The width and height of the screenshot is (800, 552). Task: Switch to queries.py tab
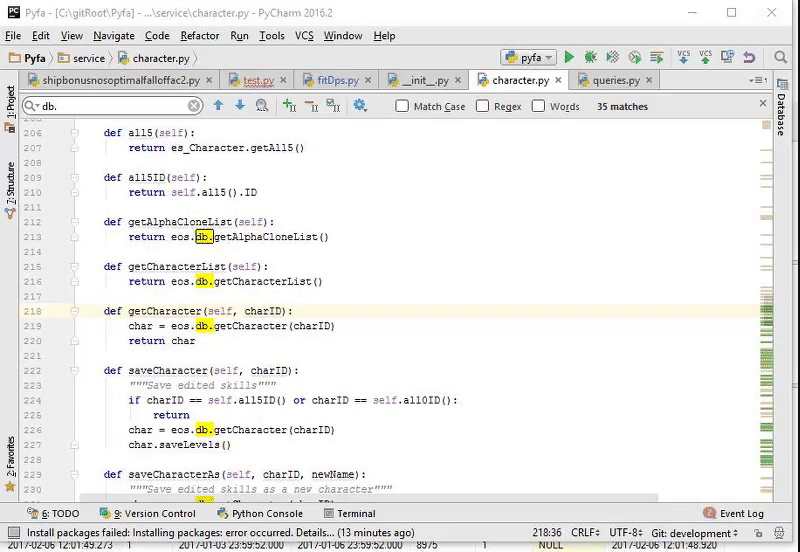(x=616, y=80)
